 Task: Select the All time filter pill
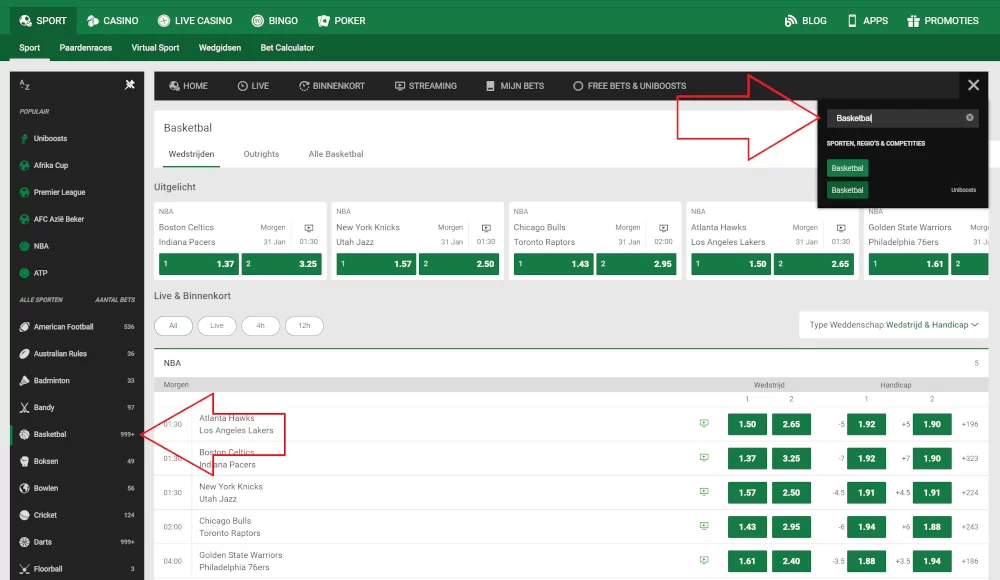173,325
